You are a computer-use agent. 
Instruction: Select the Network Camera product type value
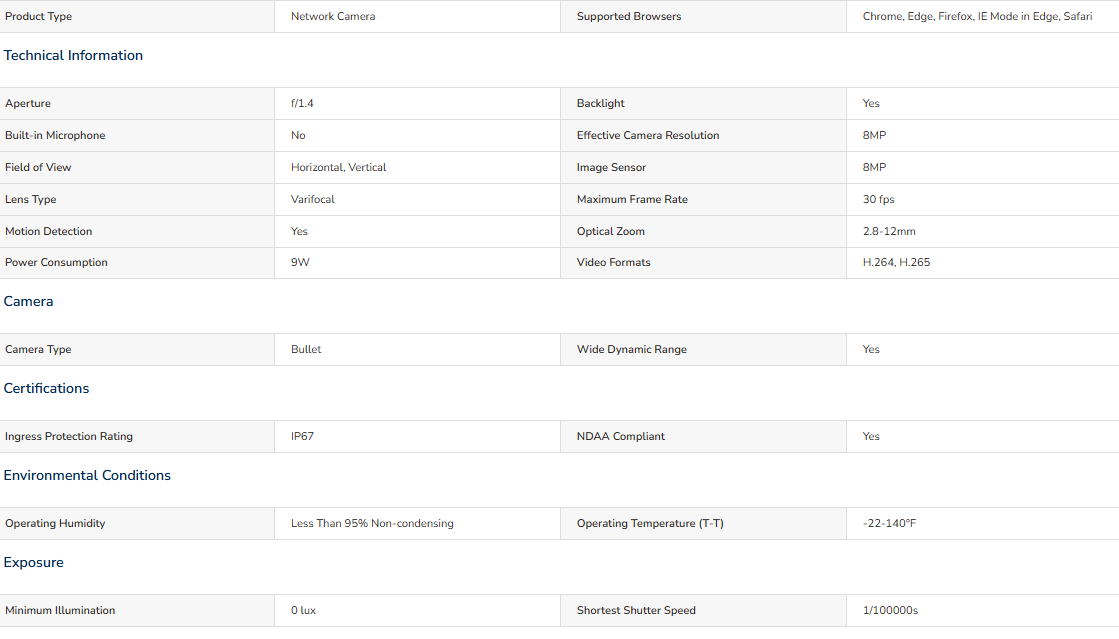tap(333, 16)
